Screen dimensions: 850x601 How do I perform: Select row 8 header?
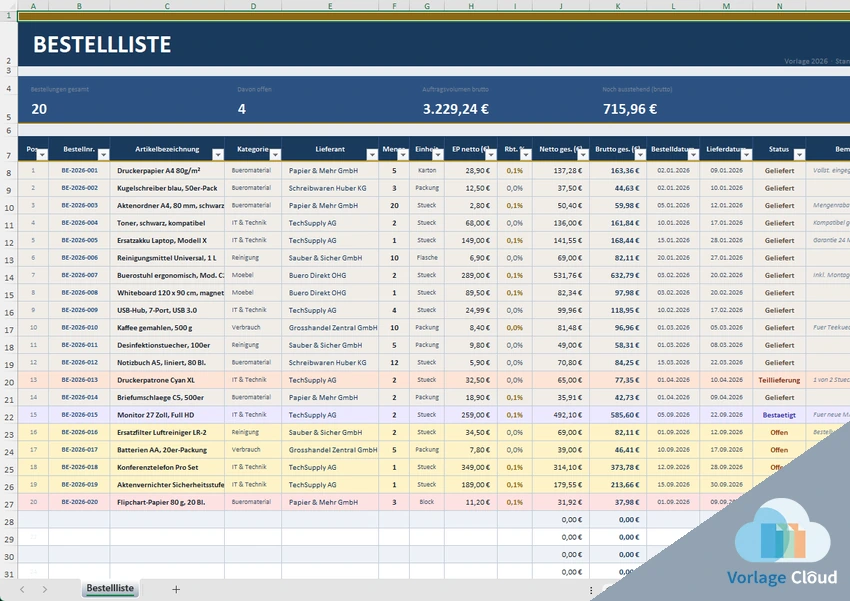coord(9,173)
